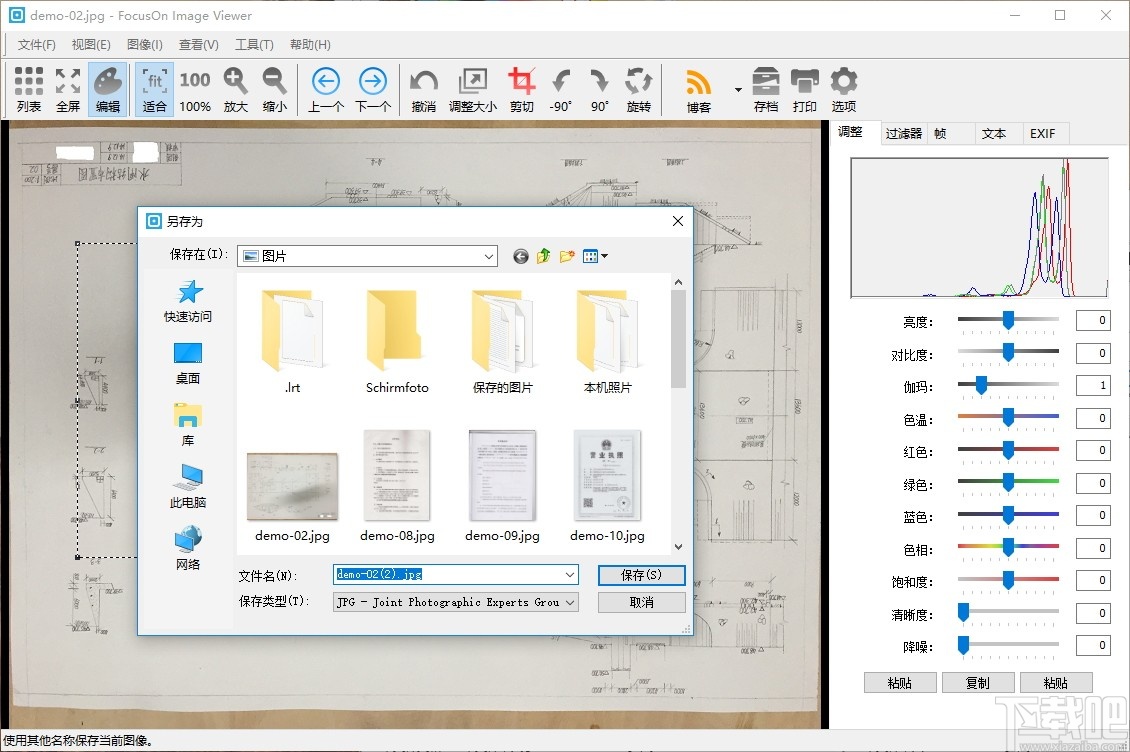Open the 保存在 location dropdown

click(489, 255)
